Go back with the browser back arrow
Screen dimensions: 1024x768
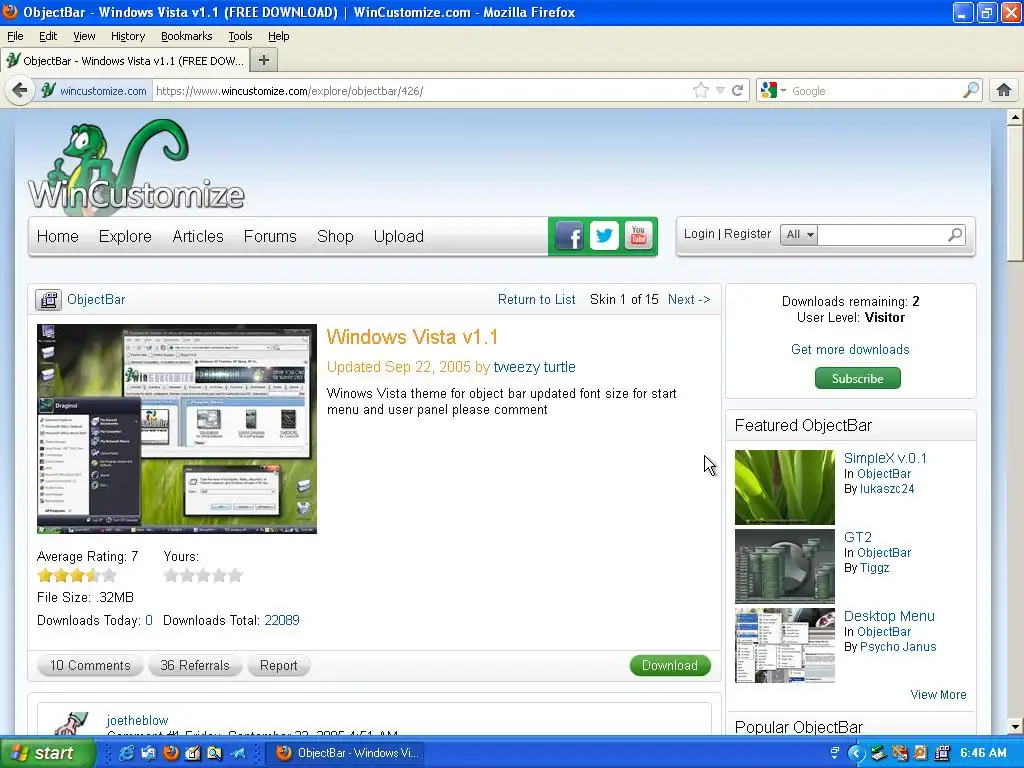click(x=20, y=90)
